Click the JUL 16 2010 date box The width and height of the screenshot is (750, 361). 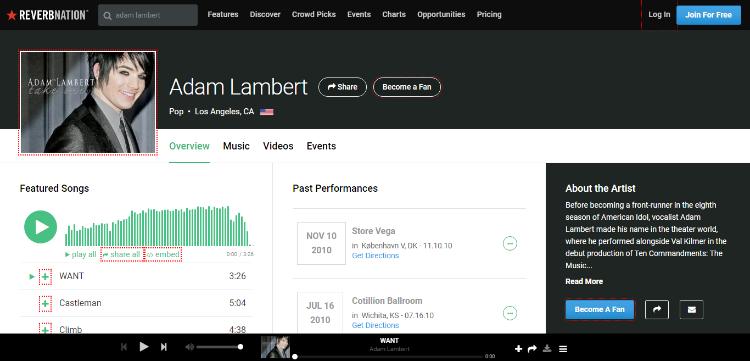pyautogui.click(x=320, y=313)
